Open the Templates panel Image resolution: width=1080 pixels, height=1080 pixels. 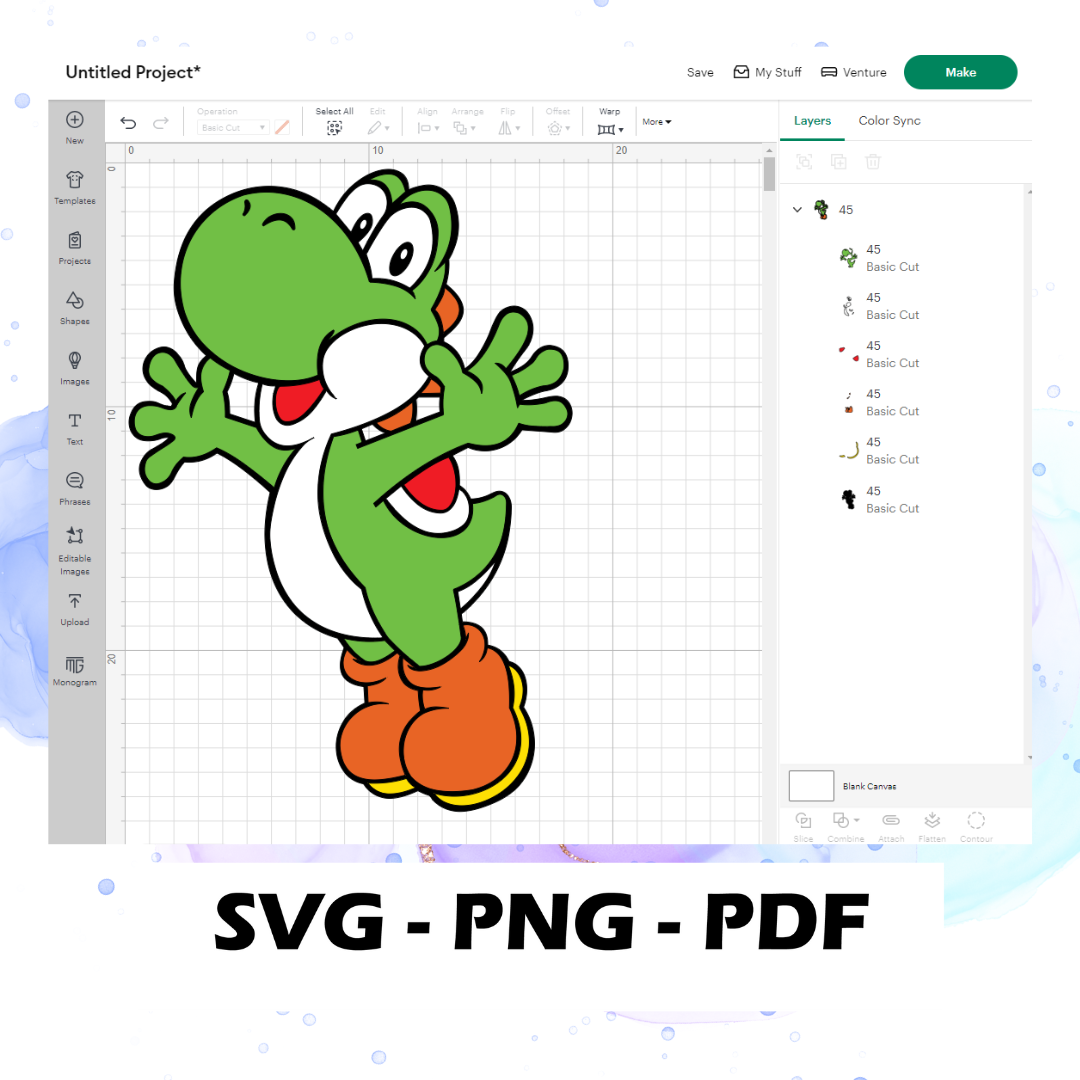74,187
